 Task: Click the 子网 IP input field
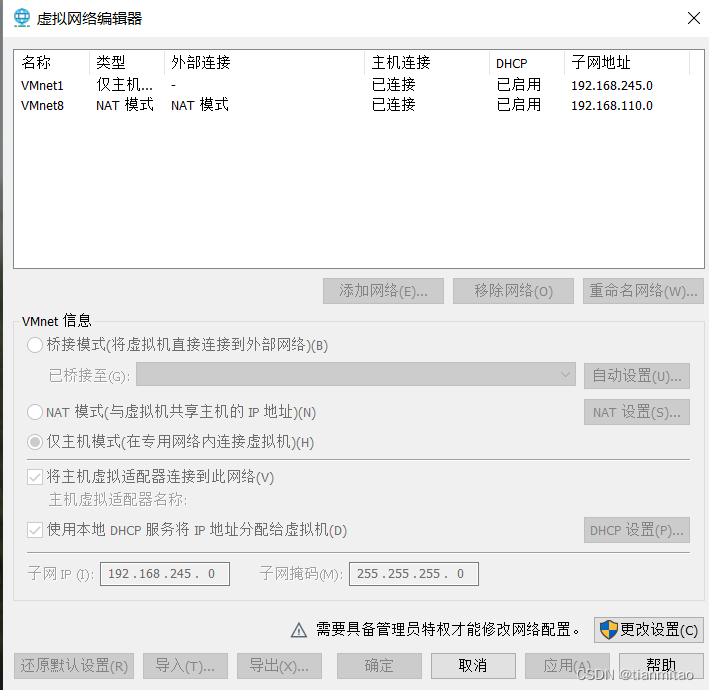coord(164,574)
